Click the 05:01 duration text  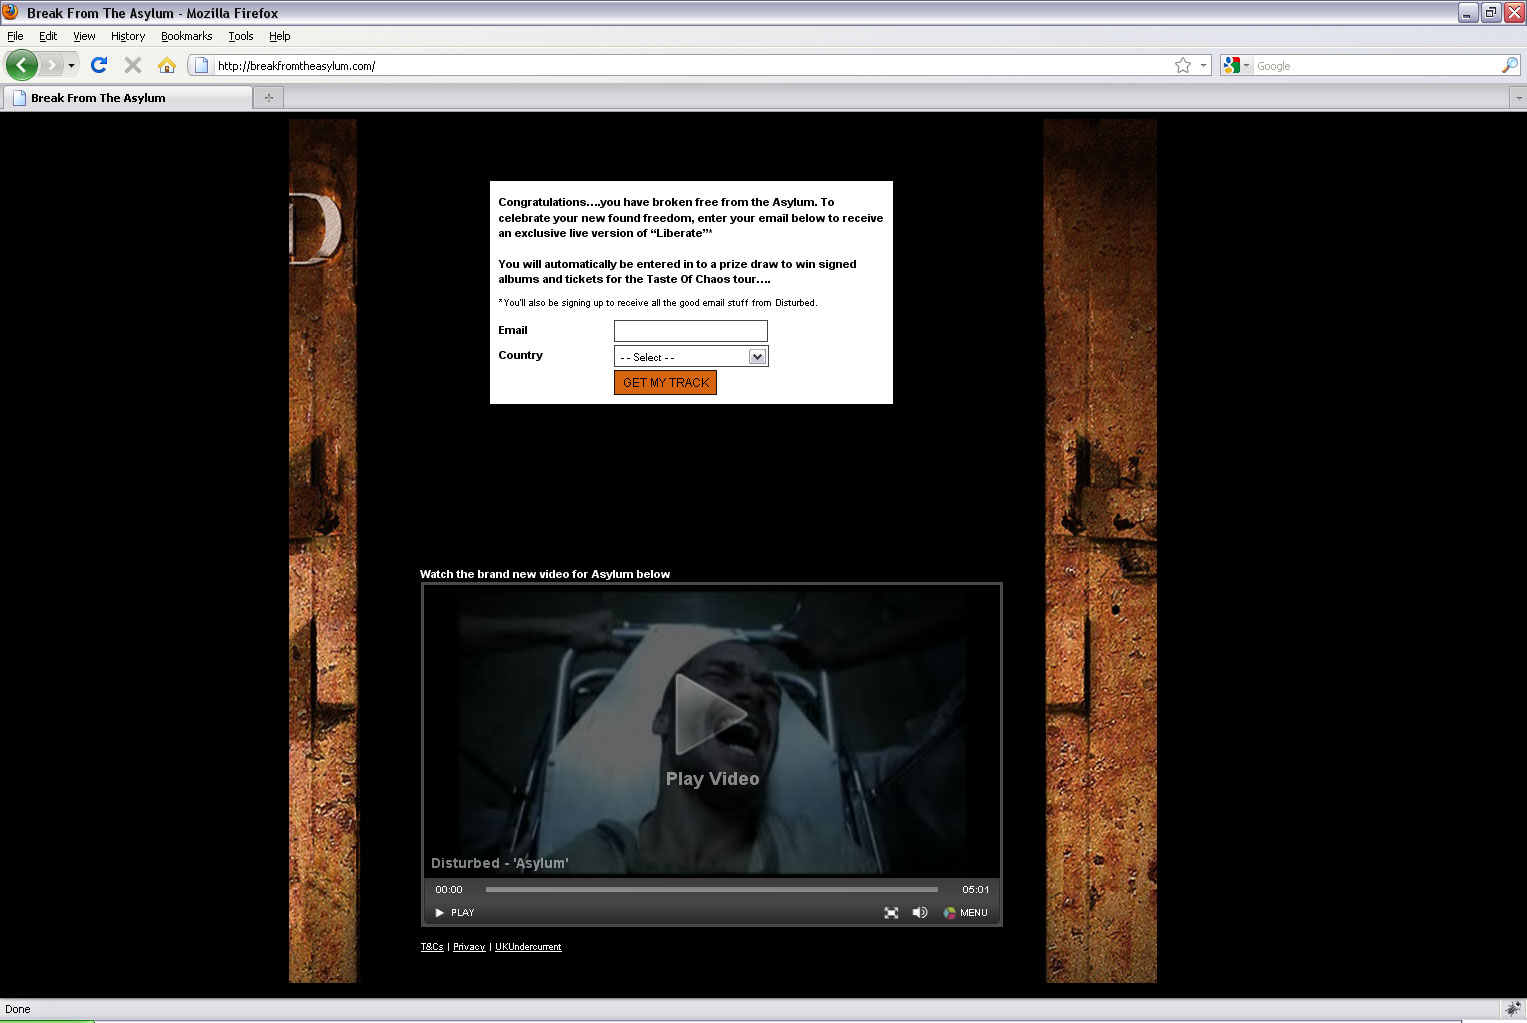click(x=976, y=890)
